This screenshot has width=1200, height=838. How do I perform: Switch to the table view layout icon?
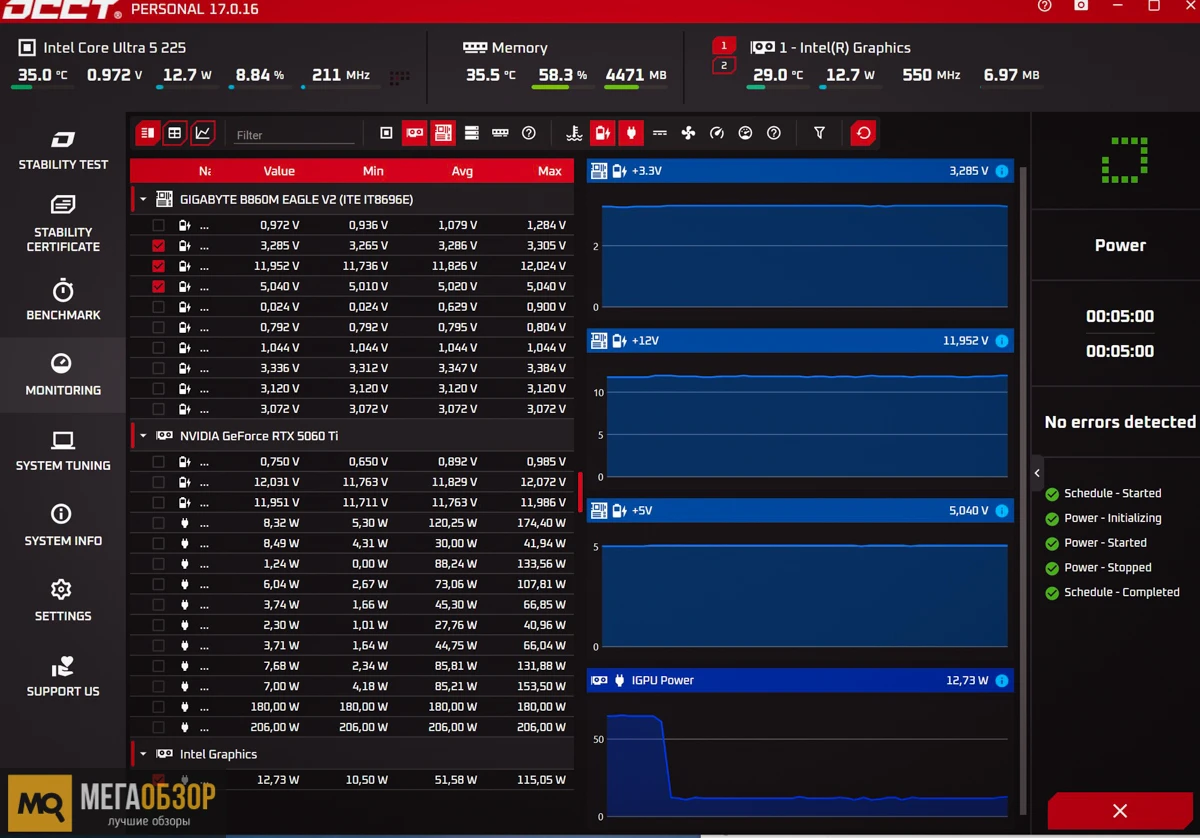pos(175,133)
